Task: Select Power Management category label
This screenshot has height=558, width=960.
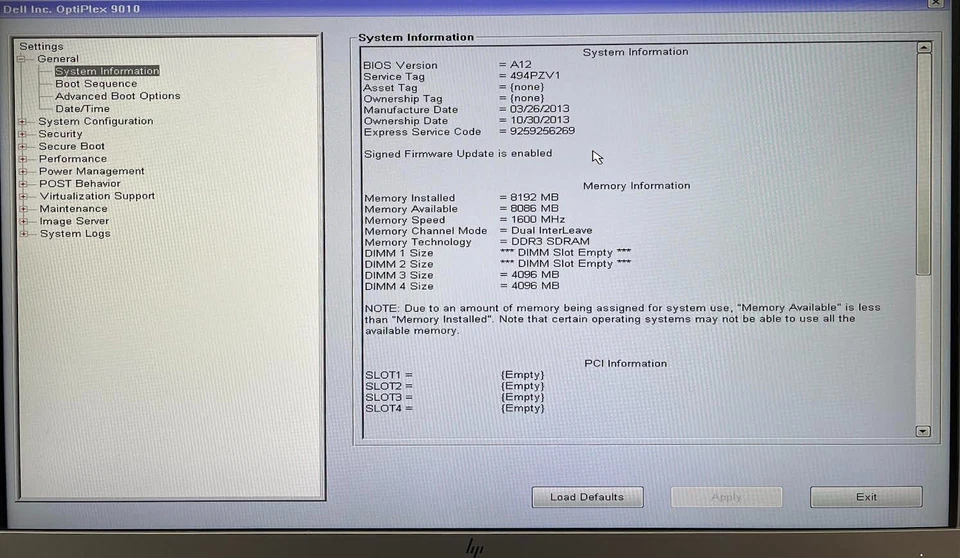Action: point(92,172)
